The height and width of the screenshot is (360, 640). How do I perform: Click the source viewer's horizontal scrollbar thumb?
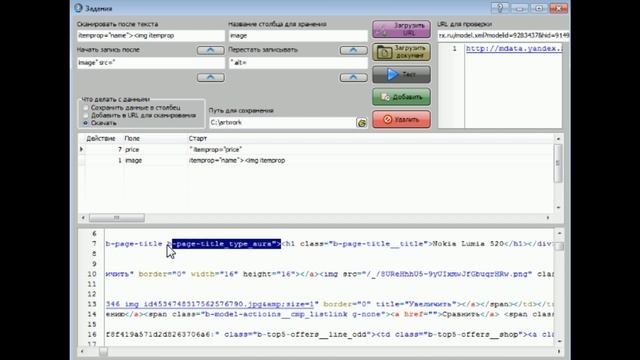click(x=103, y=351)
